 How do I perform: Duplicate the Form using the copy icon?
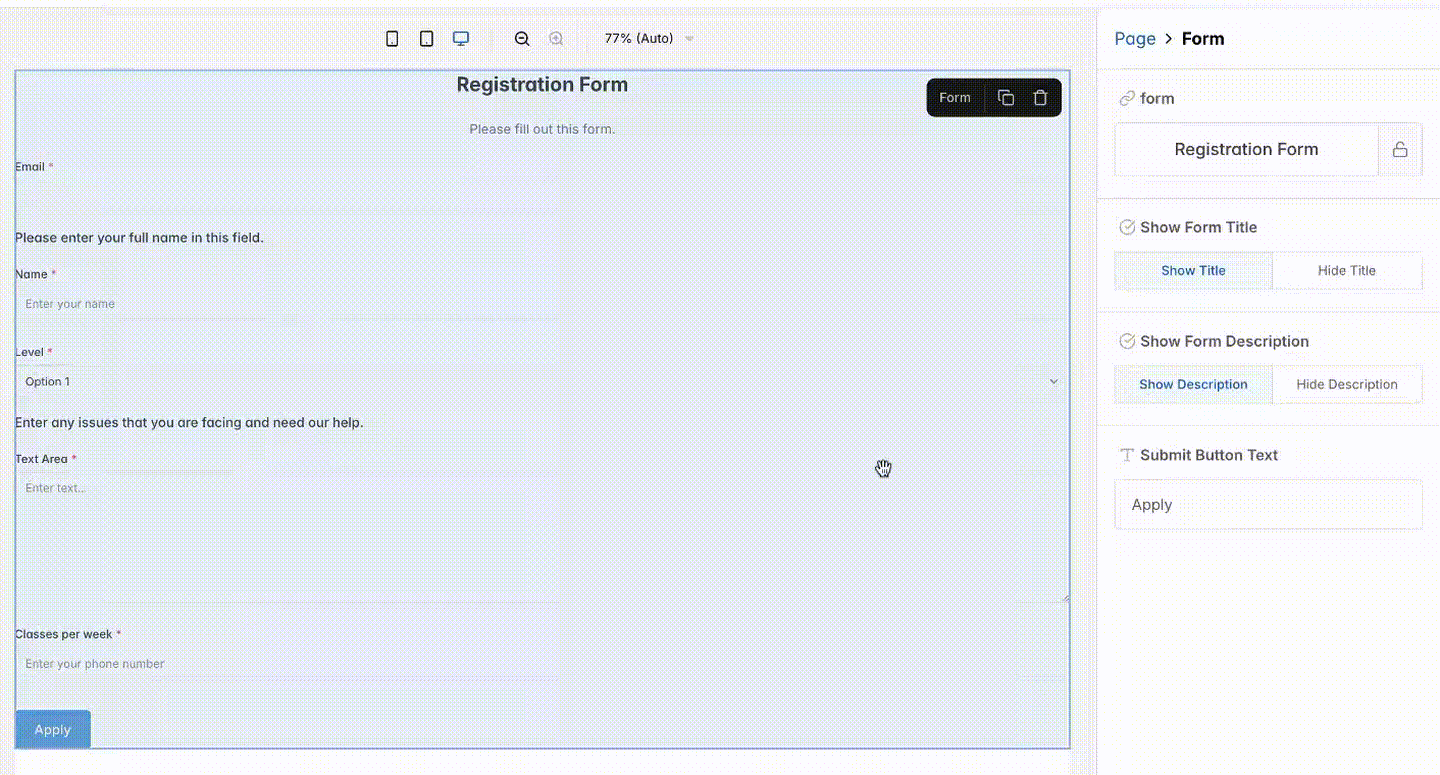click(1006, 97)
